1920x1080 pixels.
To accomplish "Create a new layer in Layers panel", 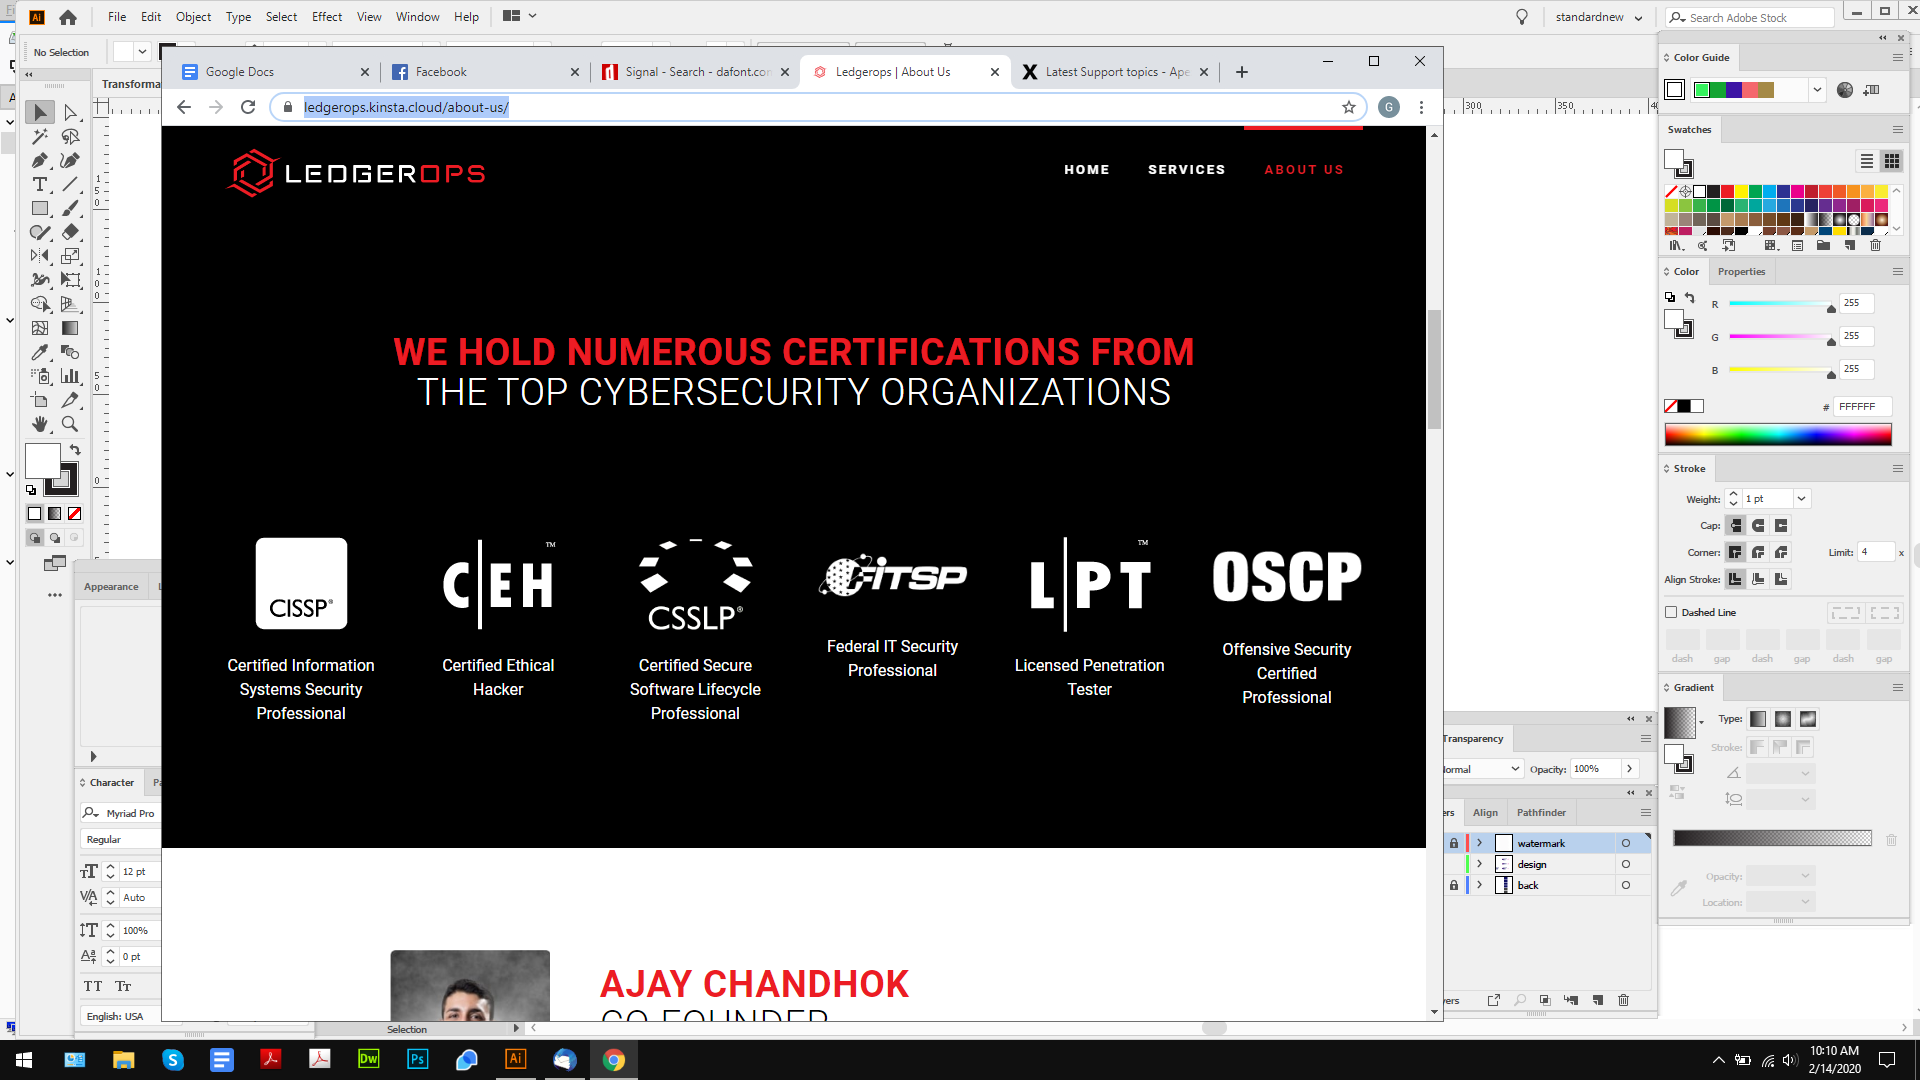I will [1597, 1000].
